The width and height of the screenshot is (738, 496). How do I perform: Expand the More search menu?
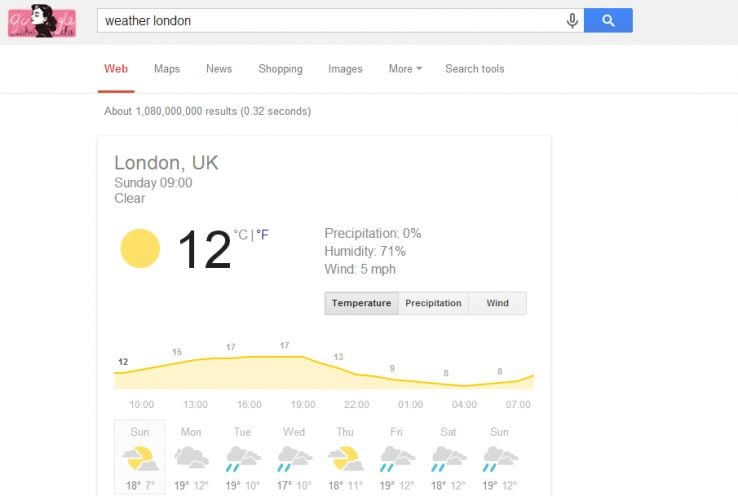[x=405, y=69]
